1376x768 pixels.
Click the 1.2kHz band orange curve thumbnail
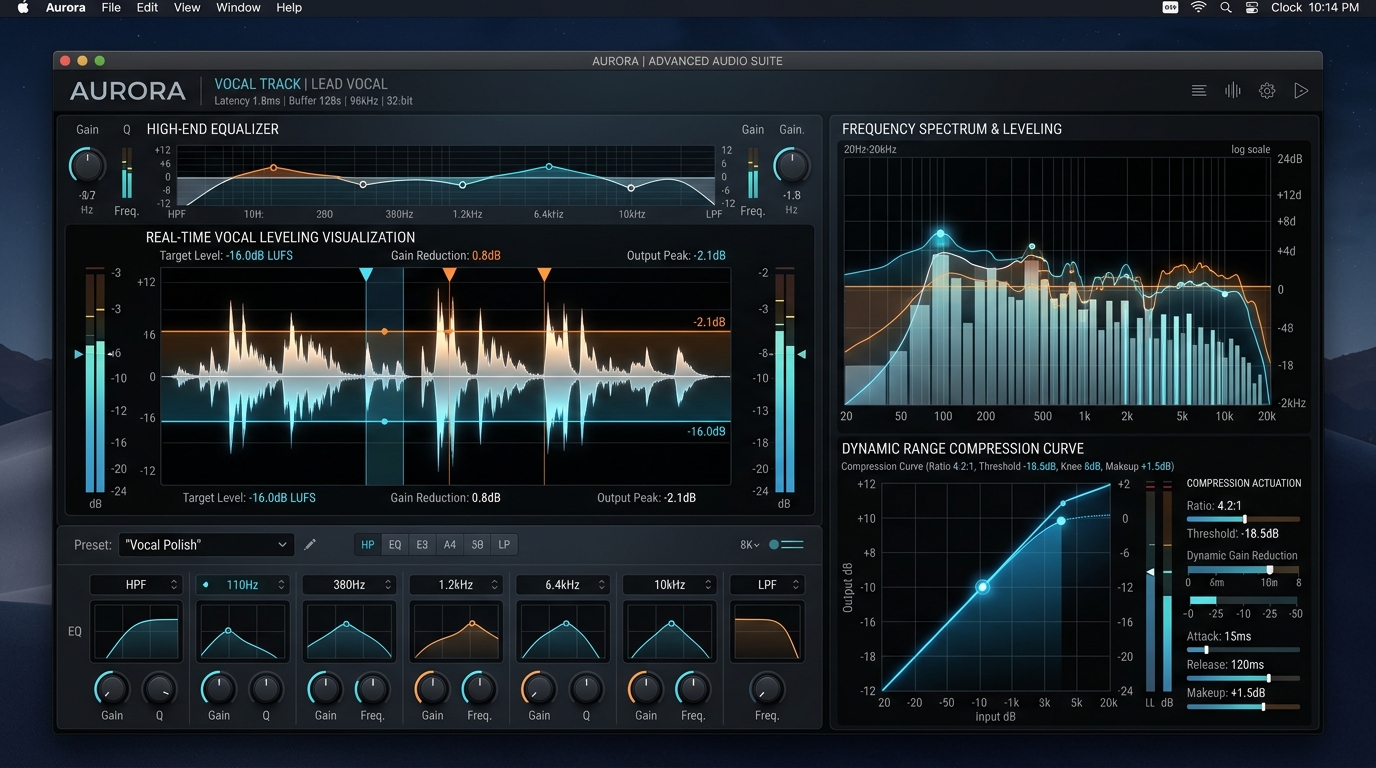456,631
